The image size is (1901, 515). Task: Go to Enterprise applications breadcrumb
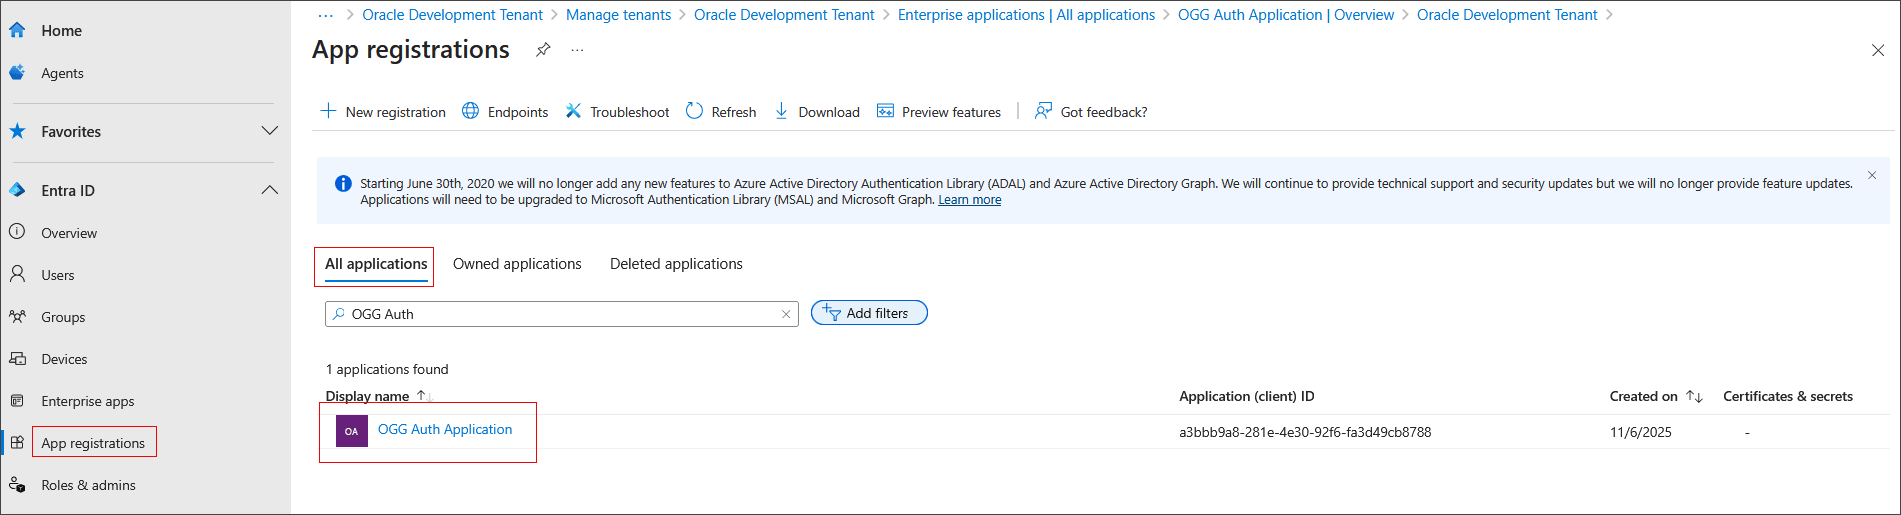click(1026, 15)
